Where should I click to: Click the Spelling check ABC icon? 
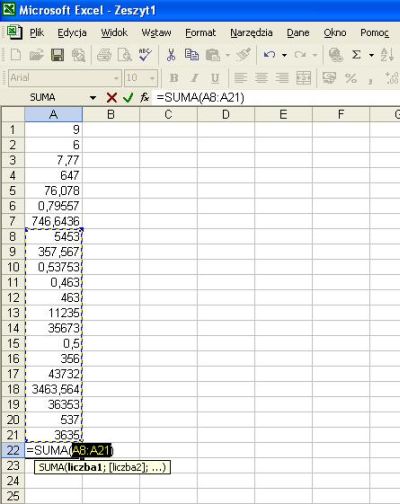(x=145, y=55)
